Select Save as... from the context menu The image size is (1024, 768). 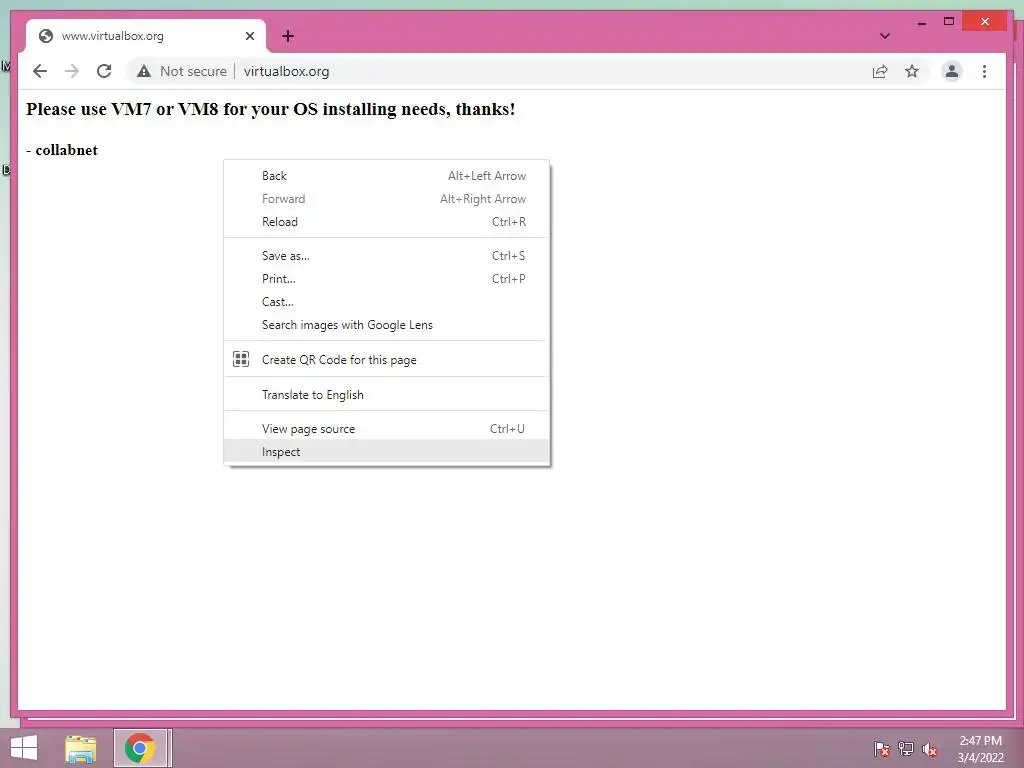pyautogui.click(x=387, y=255)
